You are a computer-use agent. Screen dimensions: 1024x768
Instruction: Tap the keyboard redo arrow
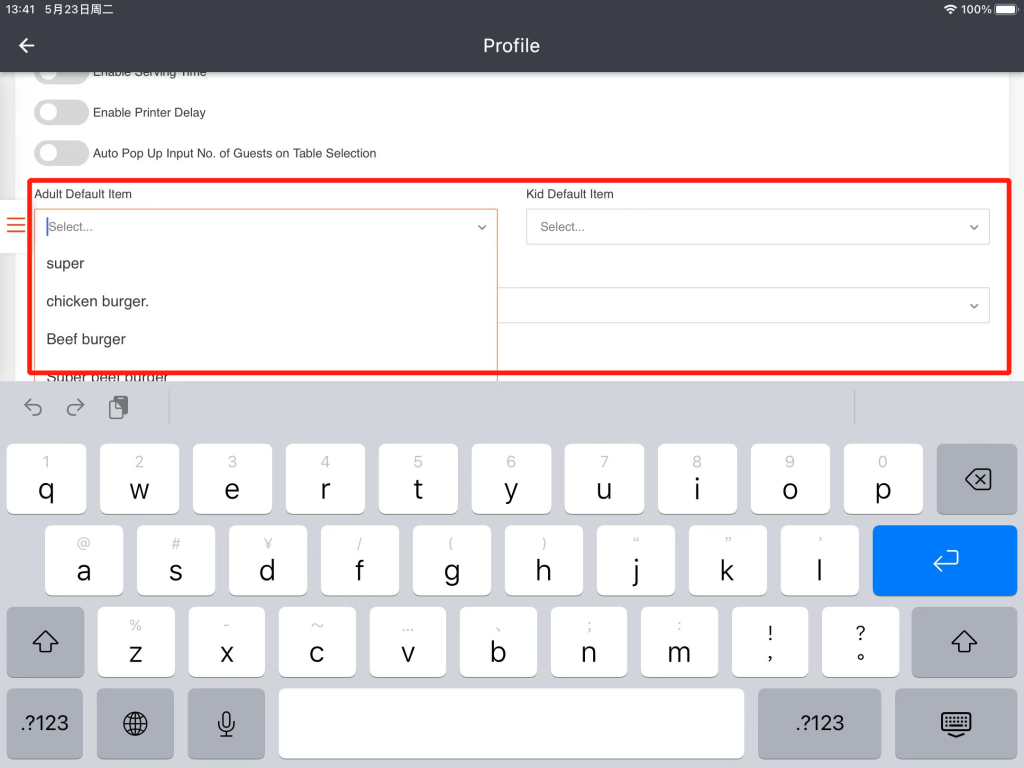76,407
